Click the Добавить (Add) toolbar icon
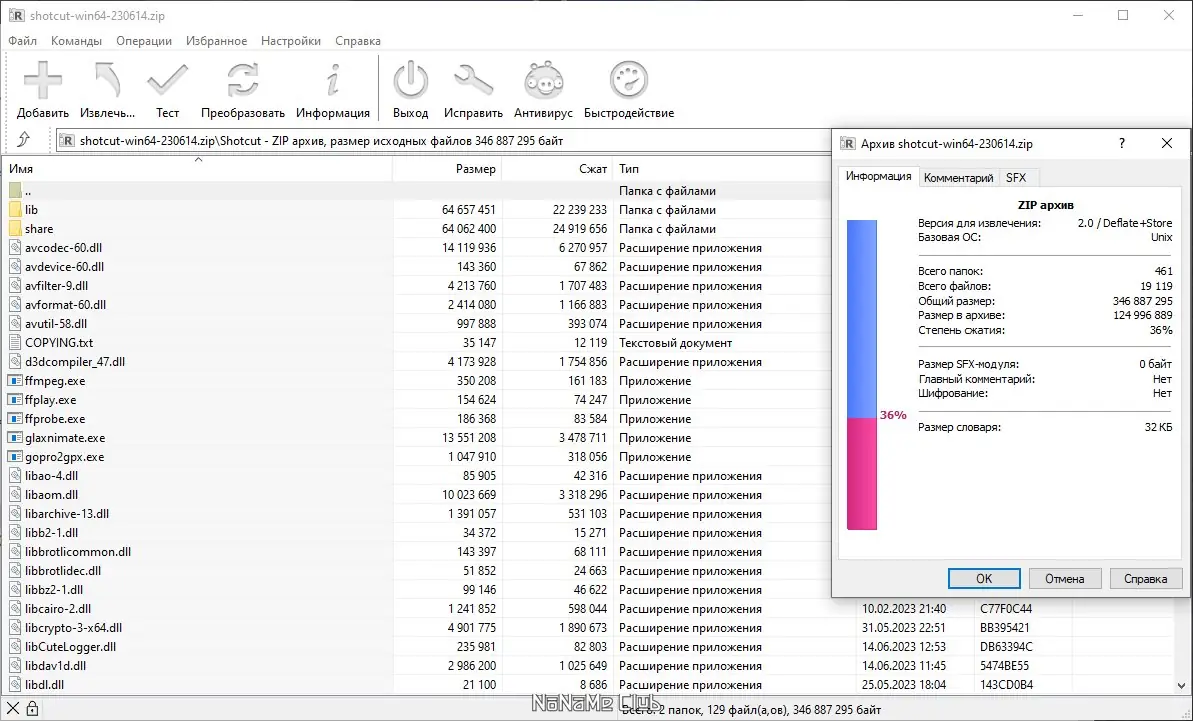 [43, 81]
